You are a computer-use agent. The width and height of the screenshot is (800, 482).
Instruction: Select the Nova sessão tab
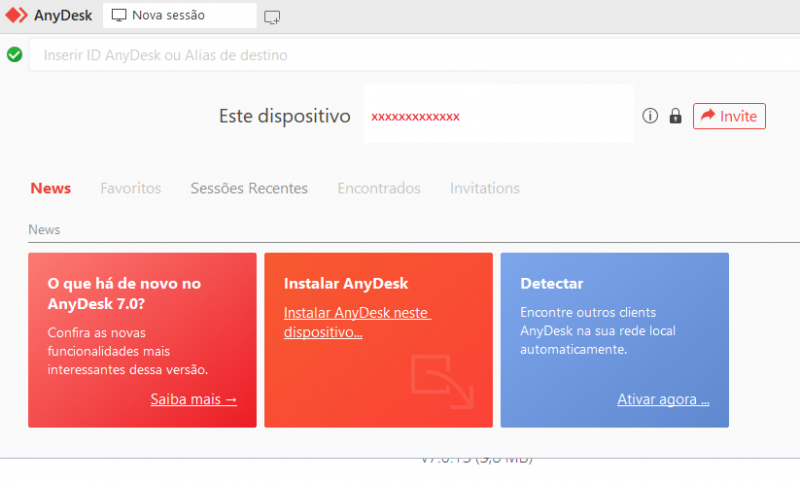[x=178, y=16]
